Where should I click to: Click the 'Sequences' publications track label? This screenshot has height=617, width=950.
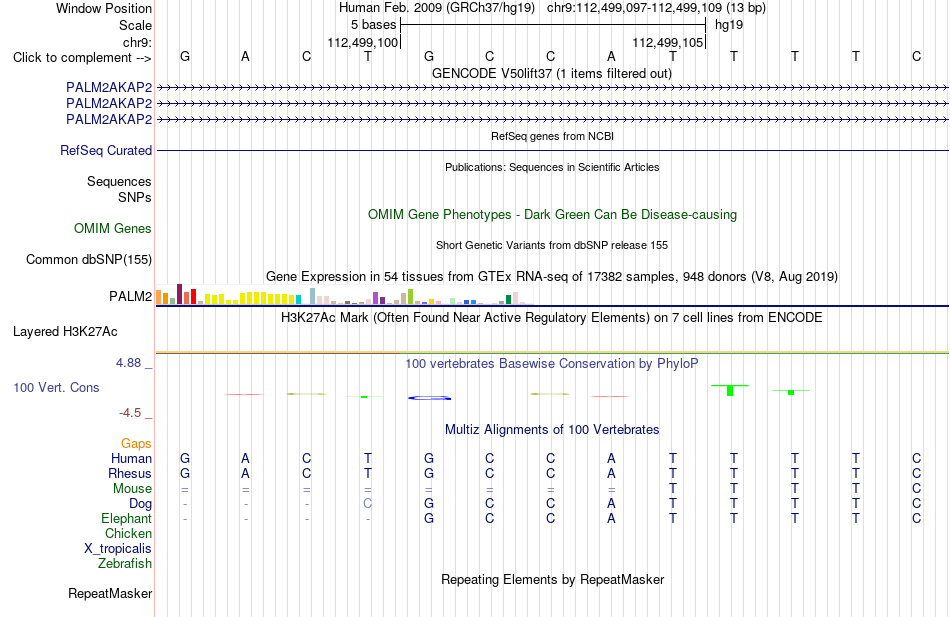[x=119, y=181]
